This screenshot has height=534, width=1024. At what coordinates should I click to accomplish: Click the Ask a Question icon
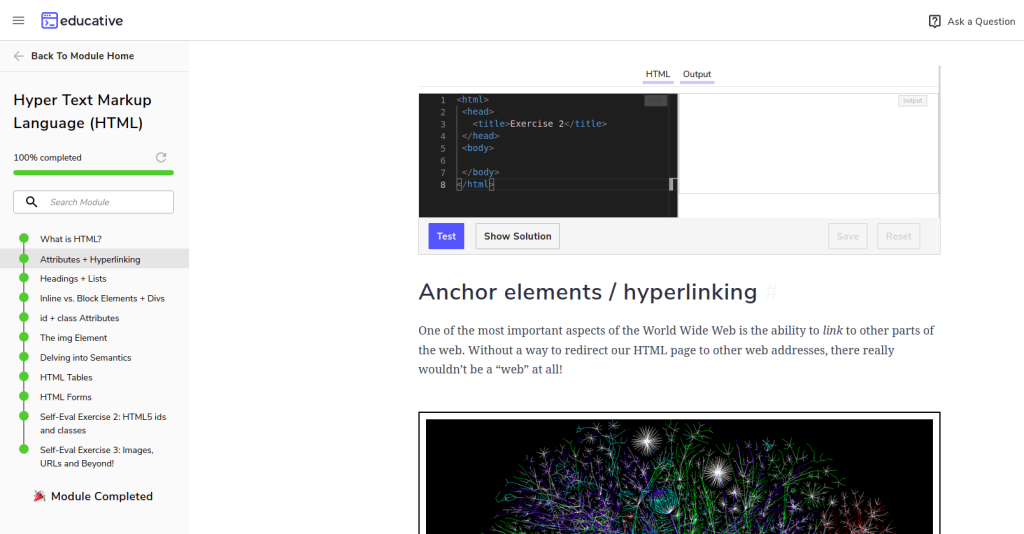click(x=935, y=22)
